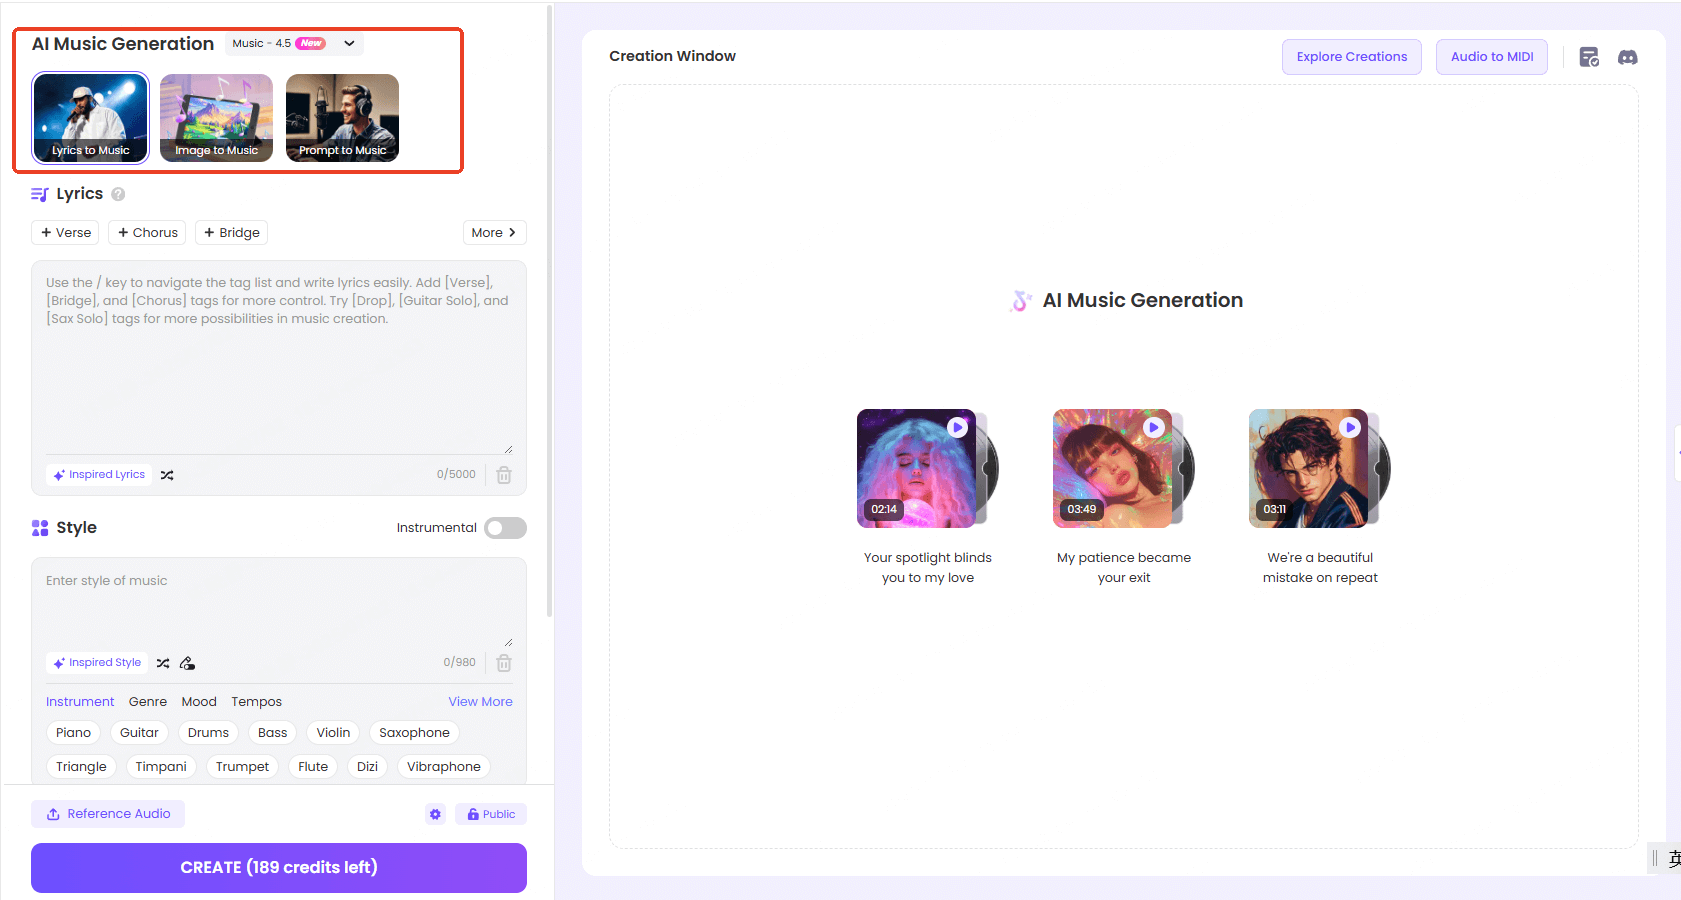Expand style tags with View More
The width and height of the screenshot is (1681, 900).
pyautogui.click(x=480, y=702)
